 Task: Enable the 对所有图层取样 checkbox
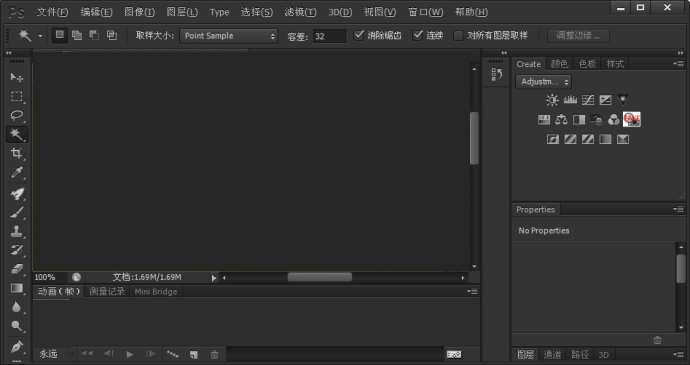point(459,35)
